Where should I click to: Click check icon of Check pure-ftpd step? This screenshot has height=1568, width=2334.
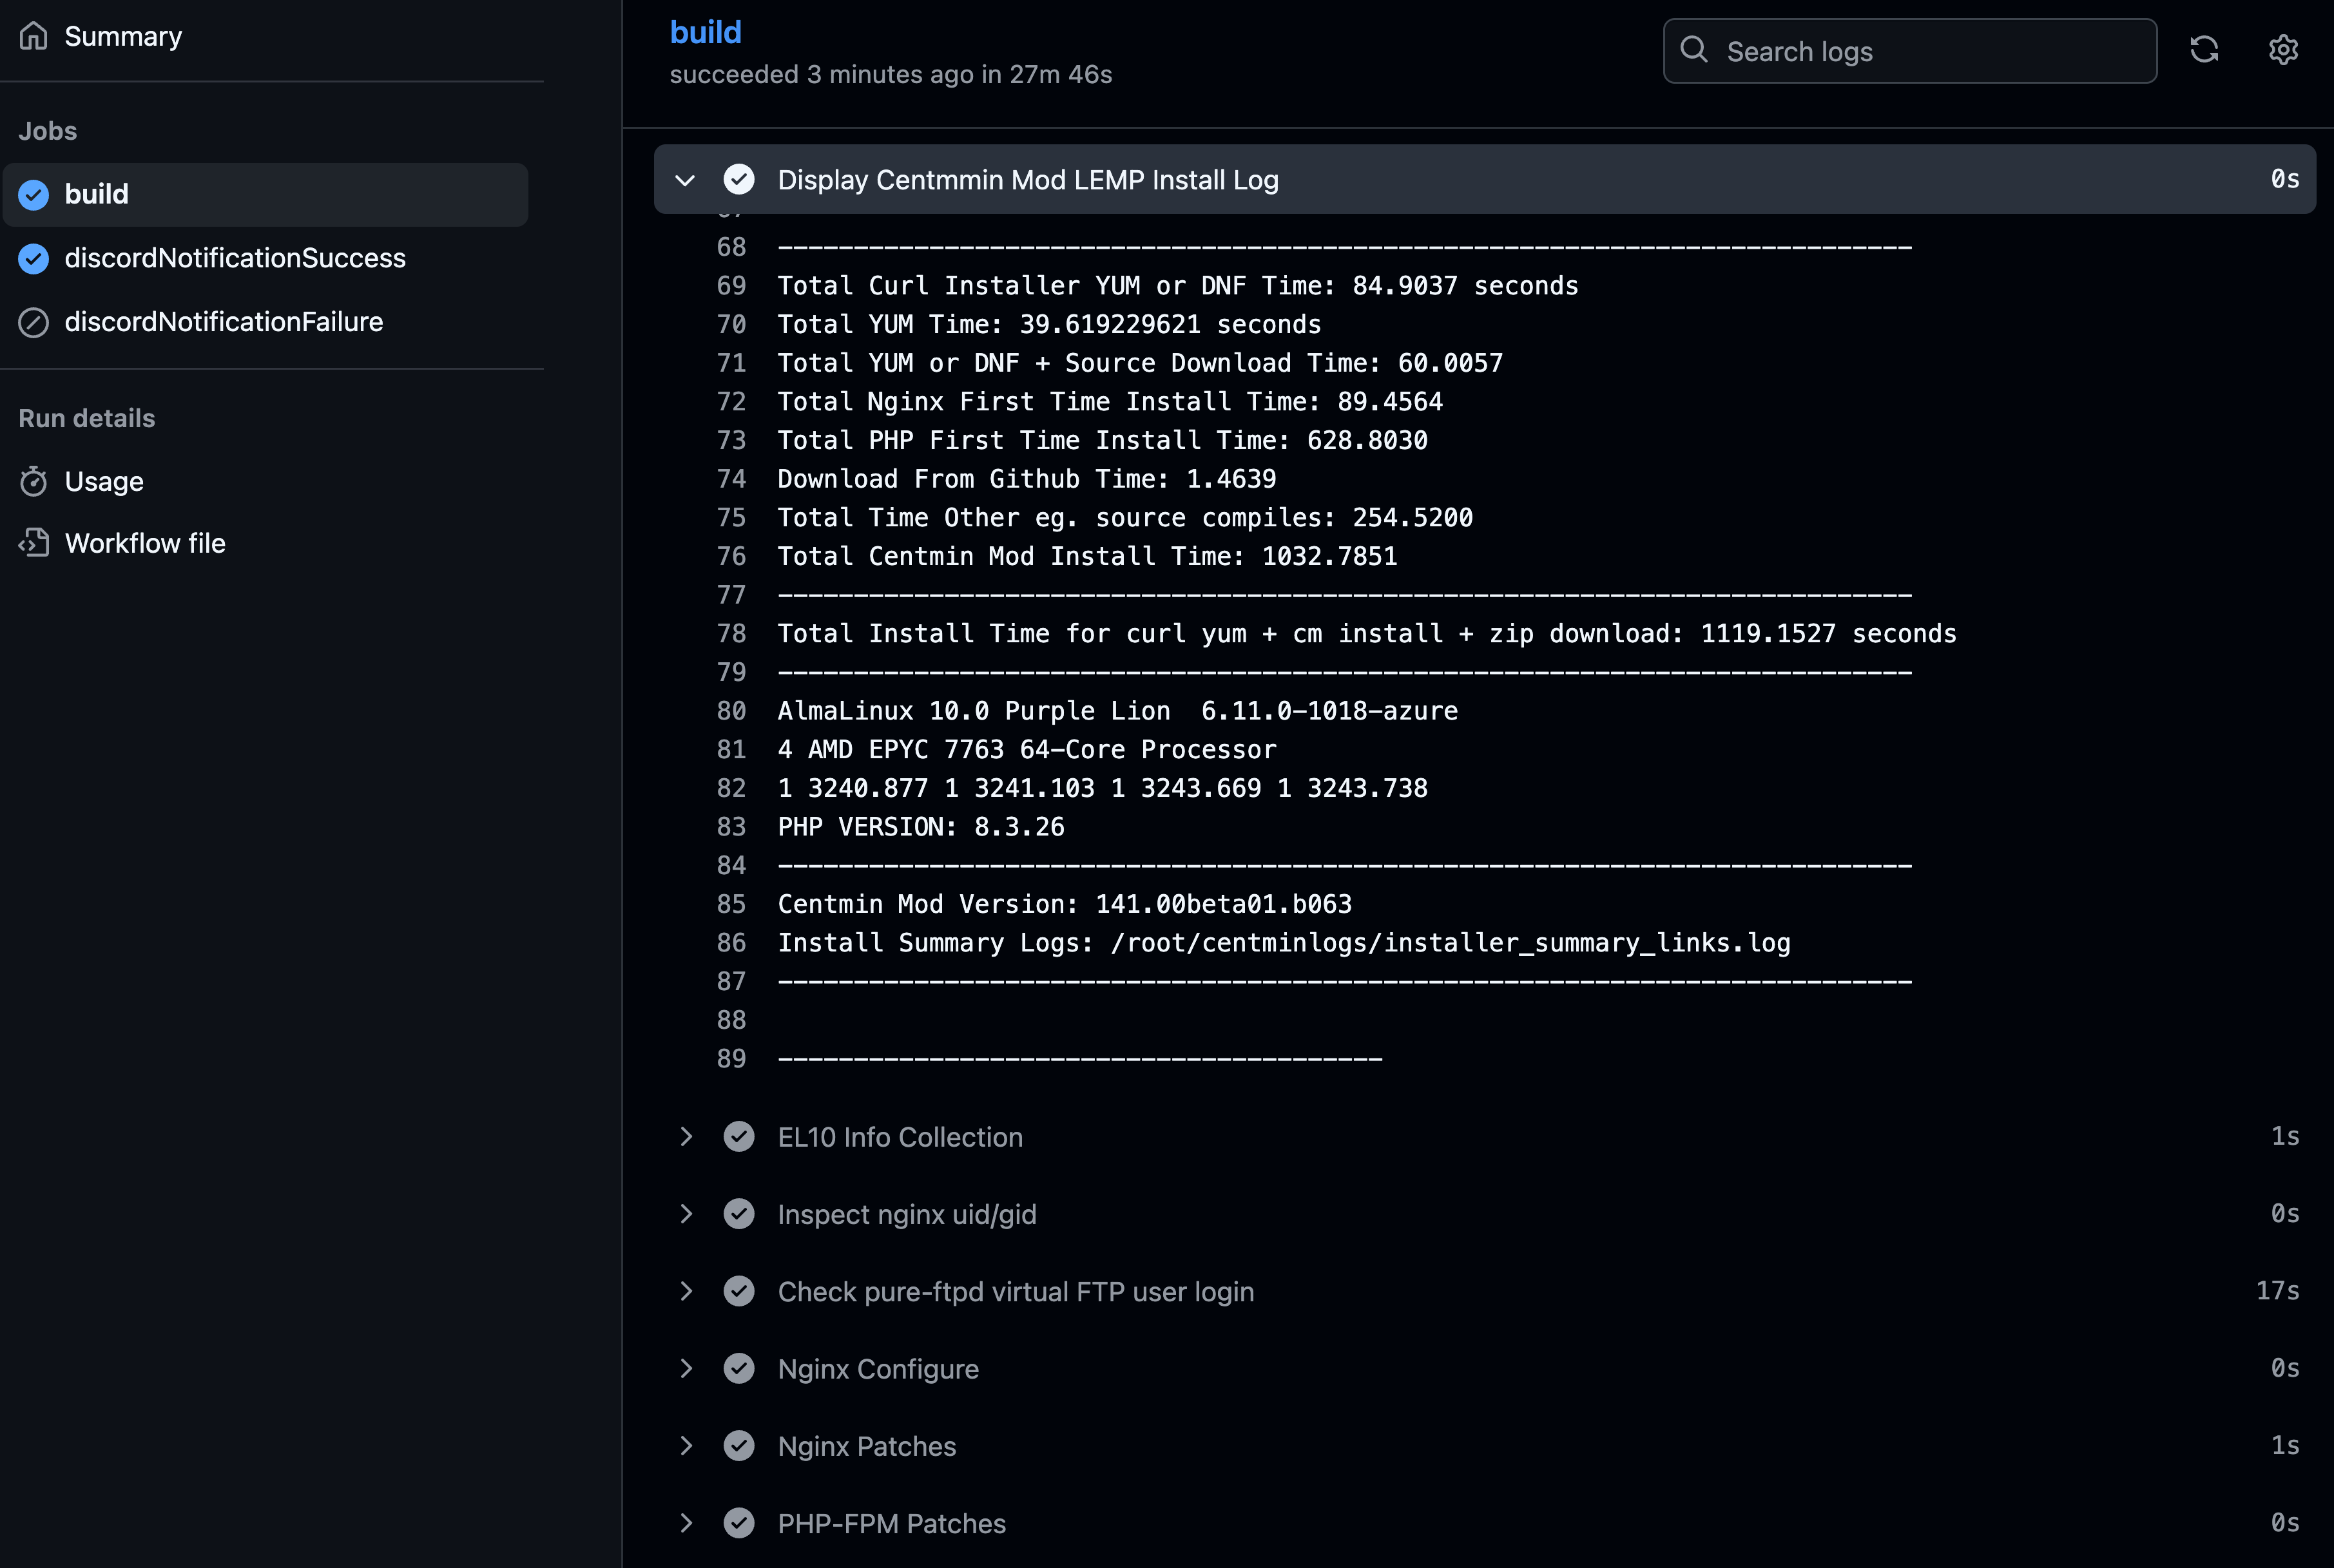(739, 1291)
